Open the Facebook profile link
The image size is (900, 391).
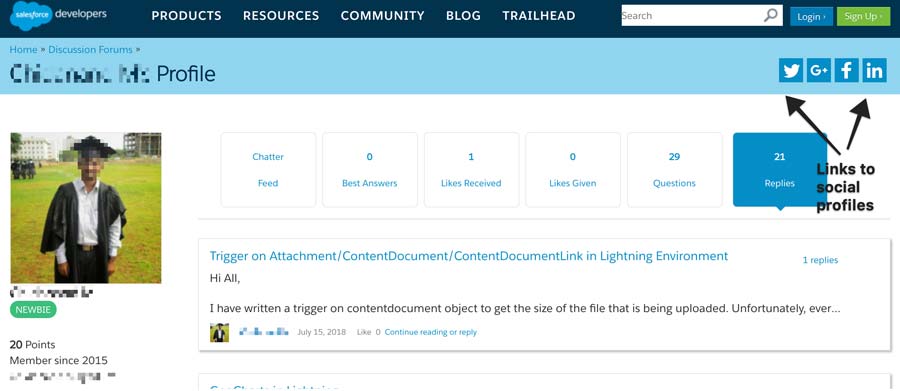point(847,71)
